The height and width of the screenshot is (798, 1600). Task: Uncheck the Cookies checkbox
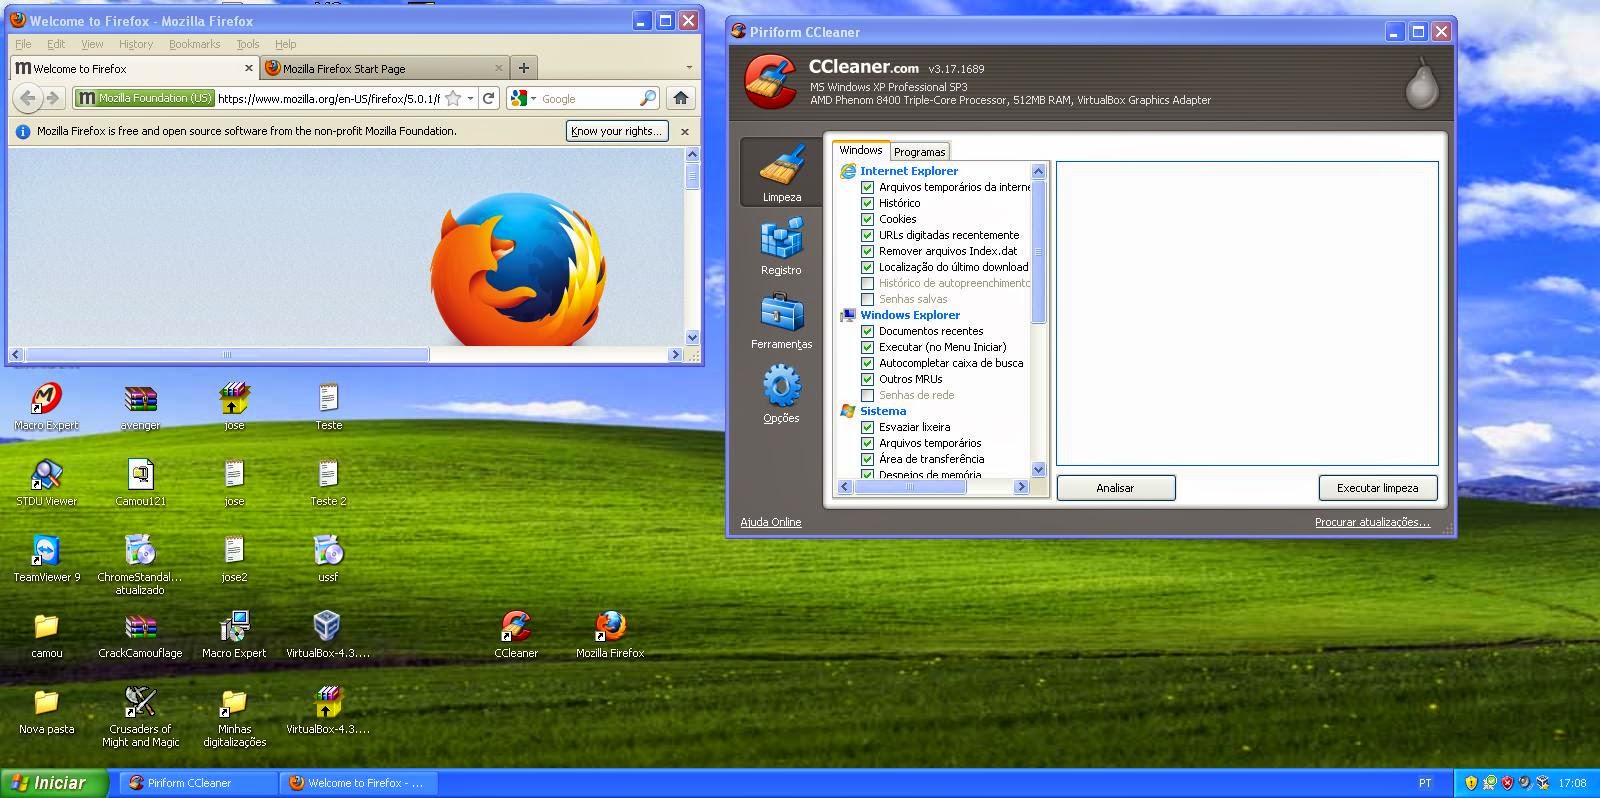[868, 219]
